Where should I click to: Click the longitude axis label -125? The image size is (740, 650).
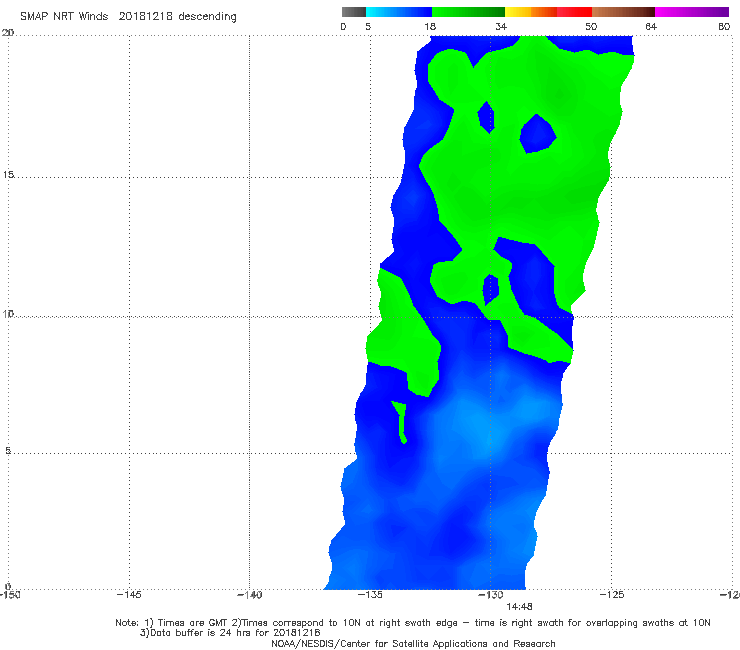612,594
